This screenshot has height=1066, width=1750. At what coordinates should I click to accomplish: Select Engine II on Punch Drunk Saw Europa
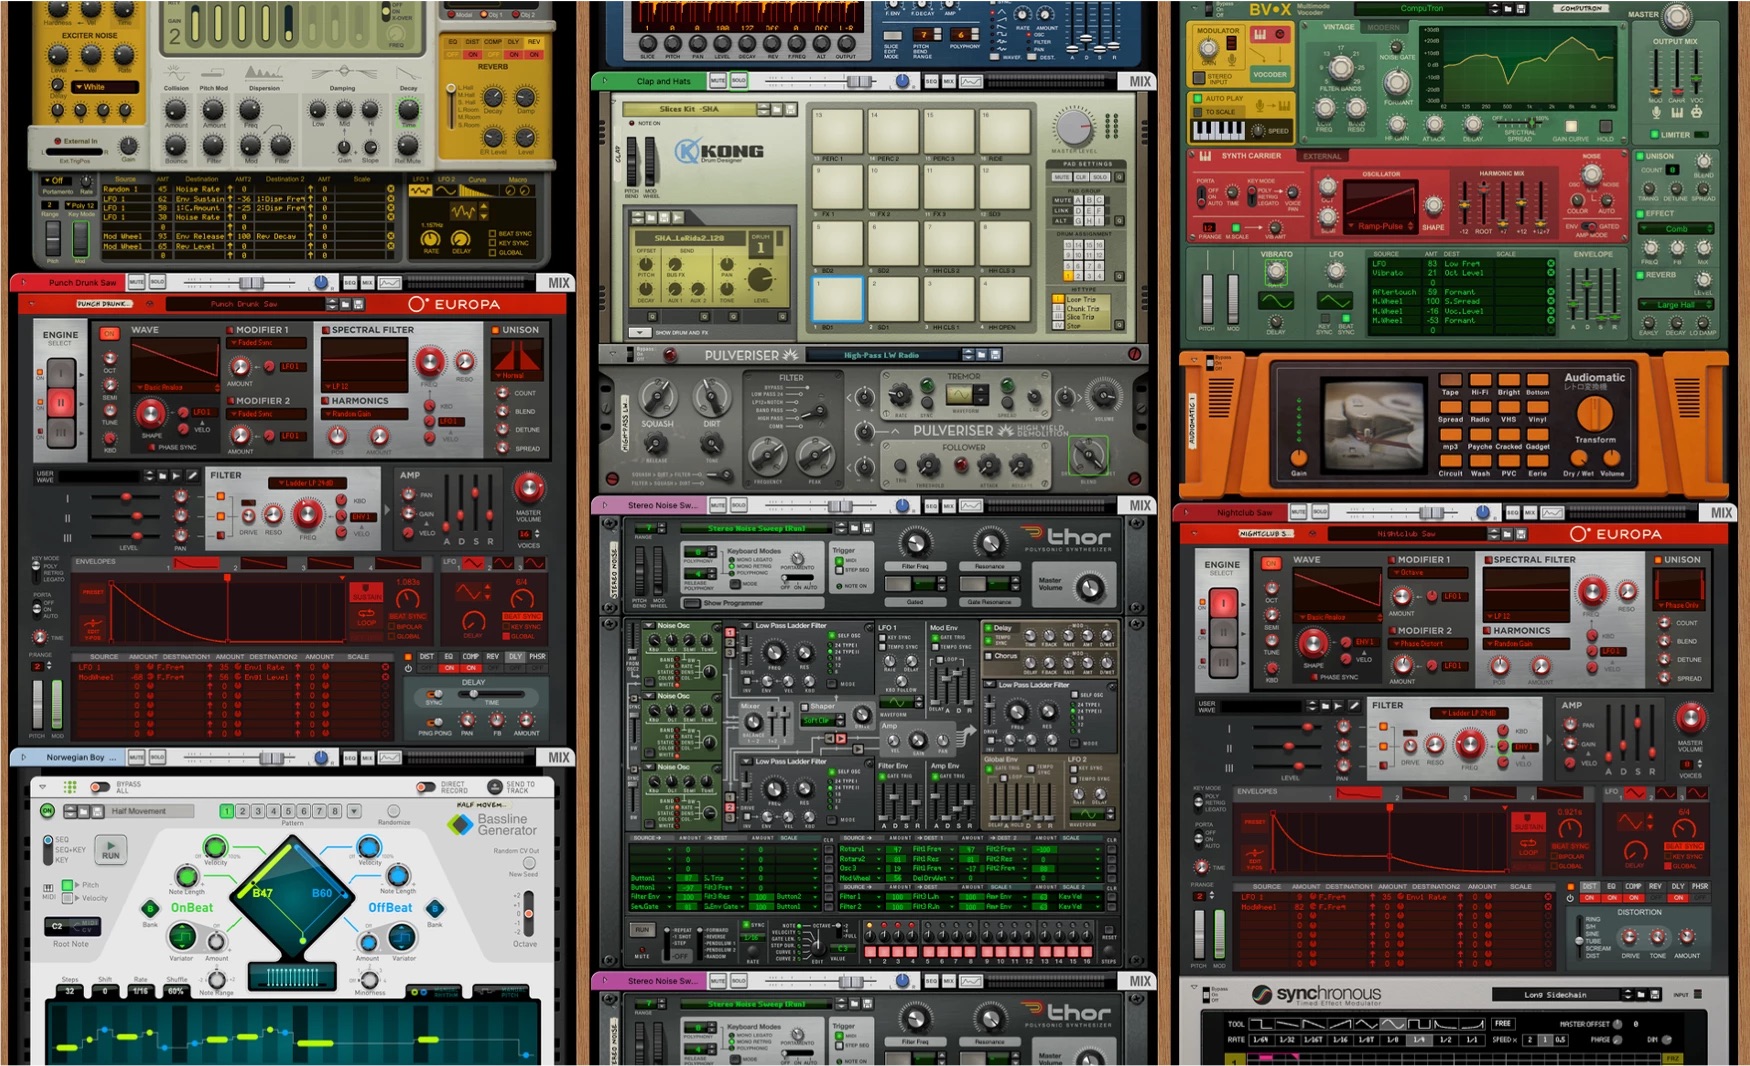[x=61, y=403]
